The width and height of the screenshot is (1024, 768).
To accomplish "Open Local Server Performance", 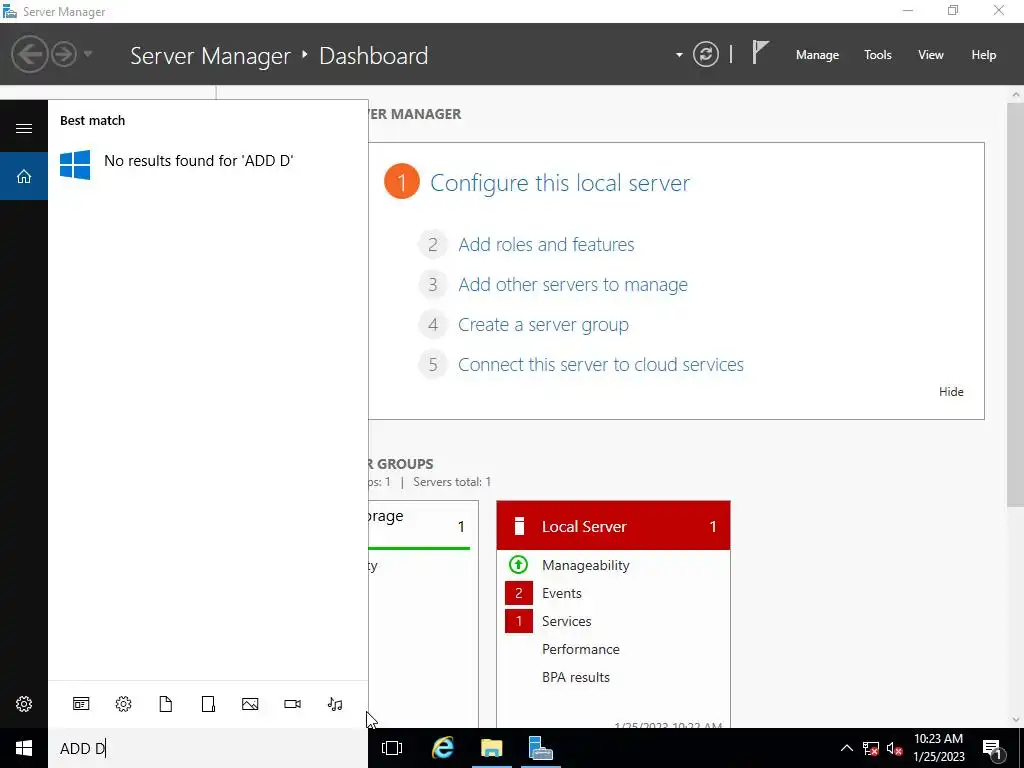I will point(581,649).
